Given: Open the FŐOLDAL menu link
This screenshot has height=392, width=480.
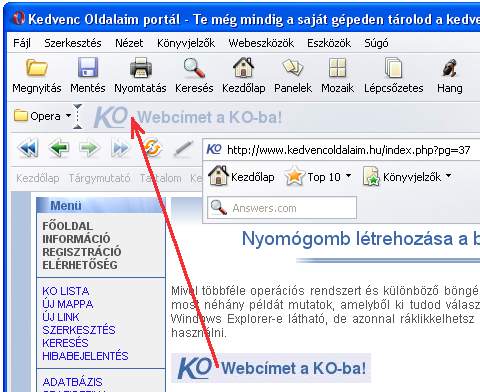Looking at the screenshot, I should (67, 226).
